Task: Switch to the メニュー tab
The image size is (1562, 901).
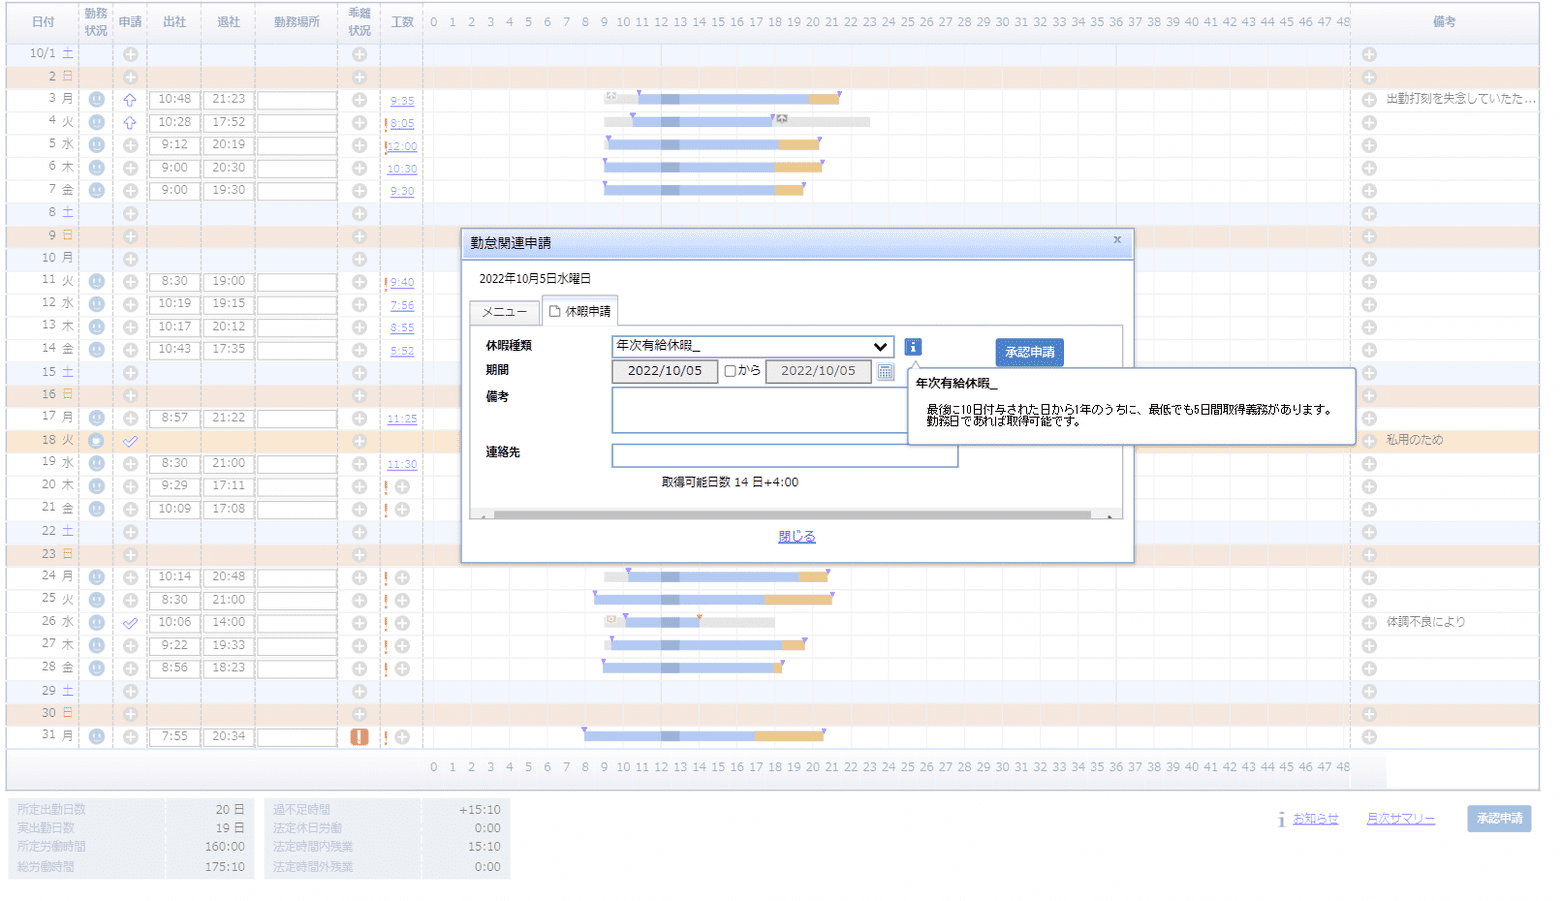Action: coord(504,312)
